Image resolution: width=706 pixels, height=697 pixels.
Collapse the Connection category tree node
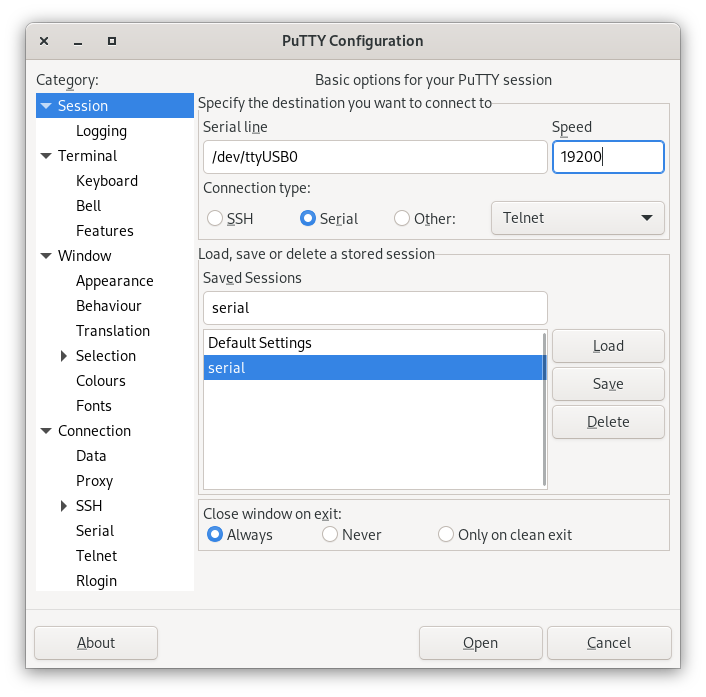coord(46,431)
